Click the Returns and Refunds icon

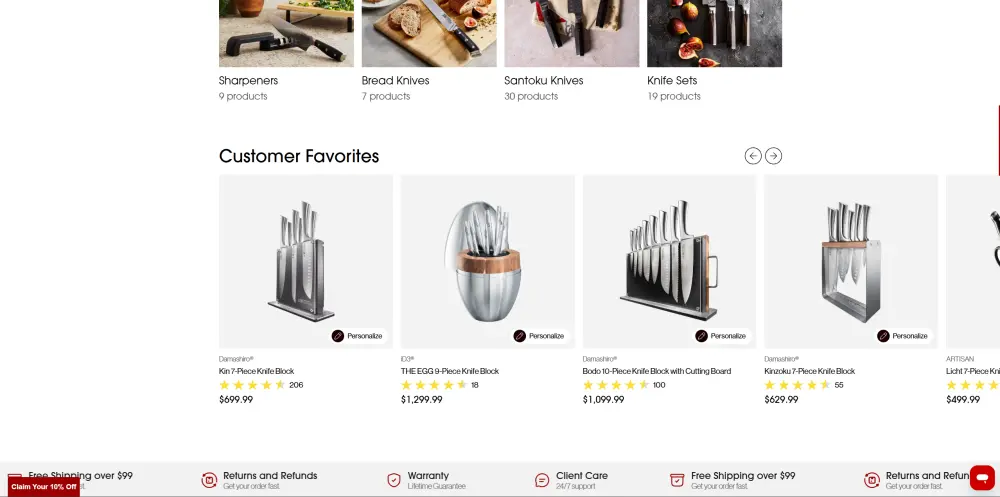(209, 480)
